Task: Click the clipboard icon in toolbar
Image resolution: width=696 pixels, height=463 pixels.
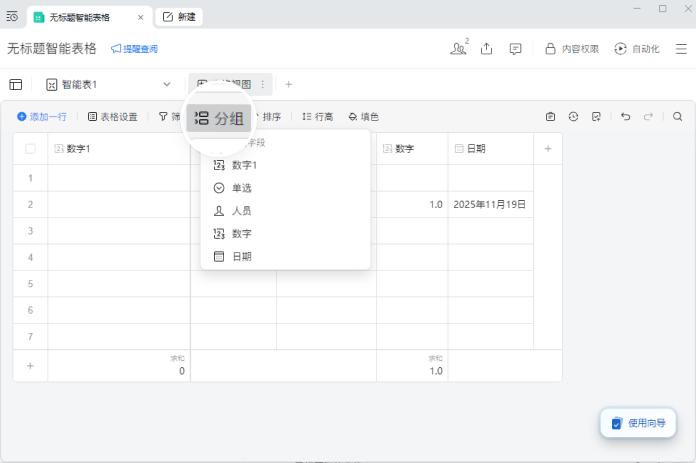Action: click(550, 117)
